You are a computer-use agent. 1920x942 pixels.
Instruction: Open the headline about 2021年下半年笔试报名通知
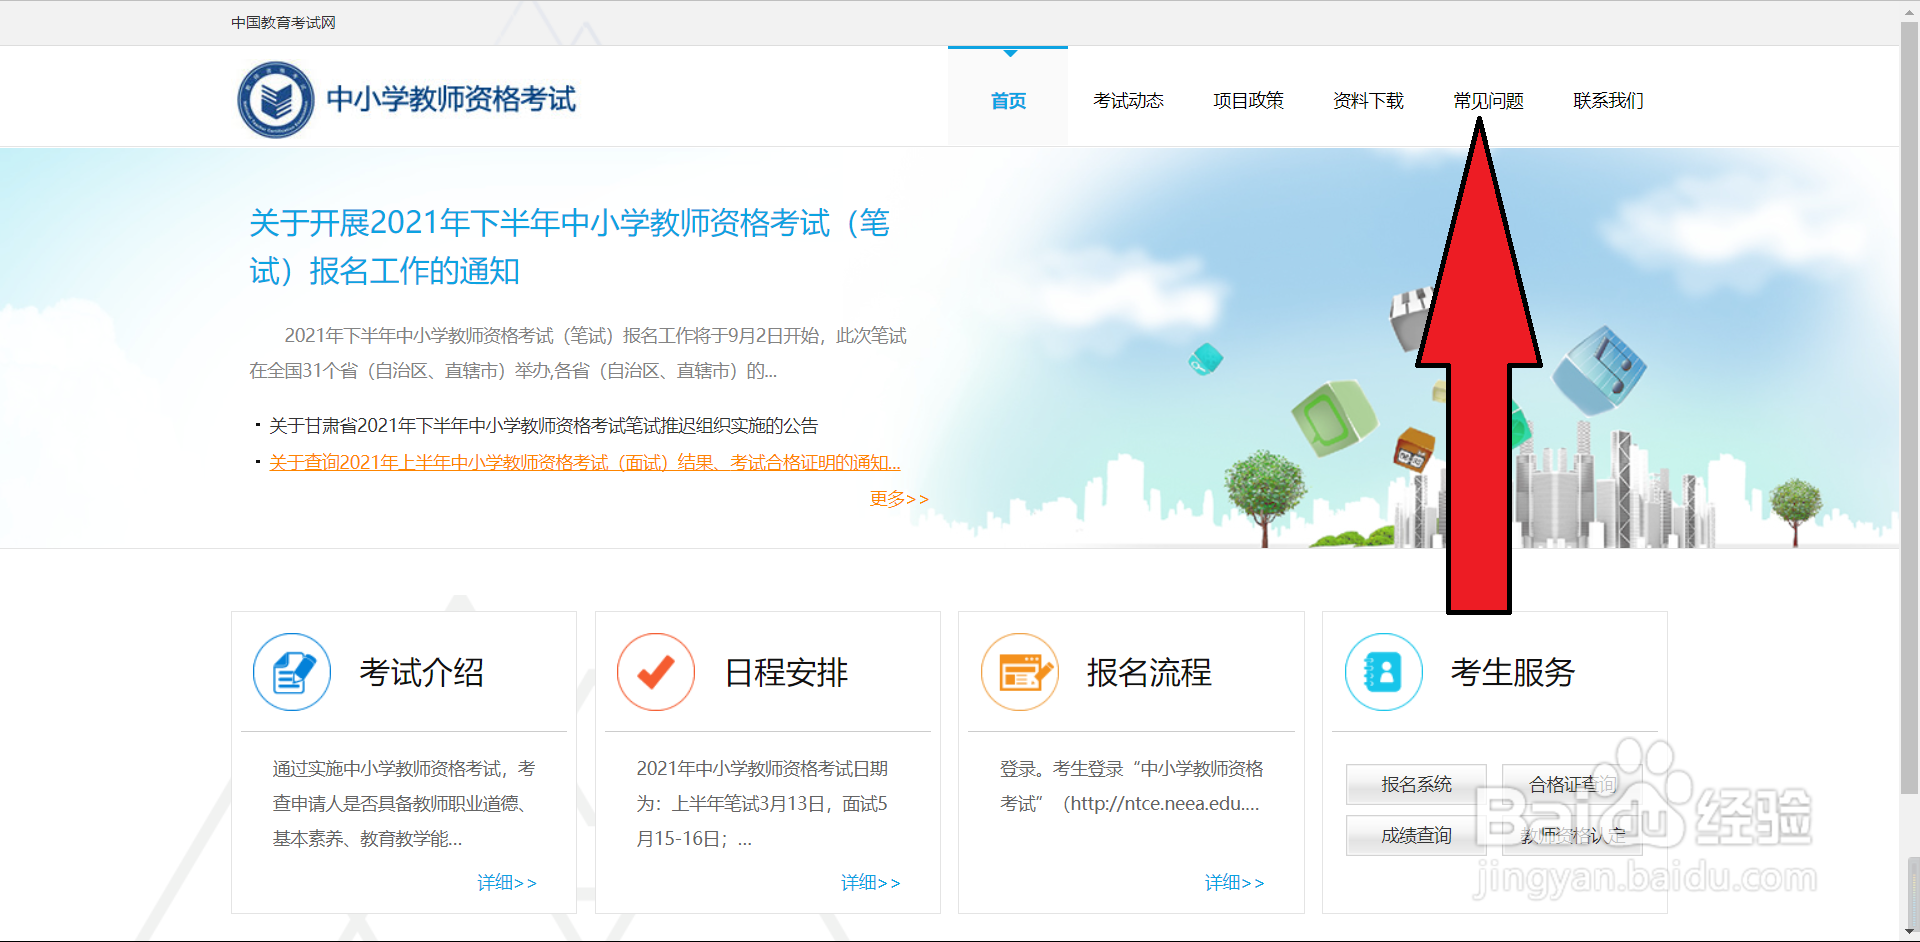[570, 246]
